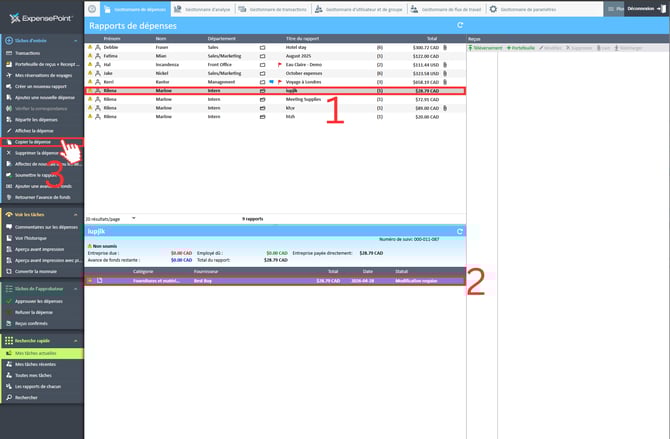
Task: Select Approuver les dépenses in sidebar
Action: click(x=37, y=300)
